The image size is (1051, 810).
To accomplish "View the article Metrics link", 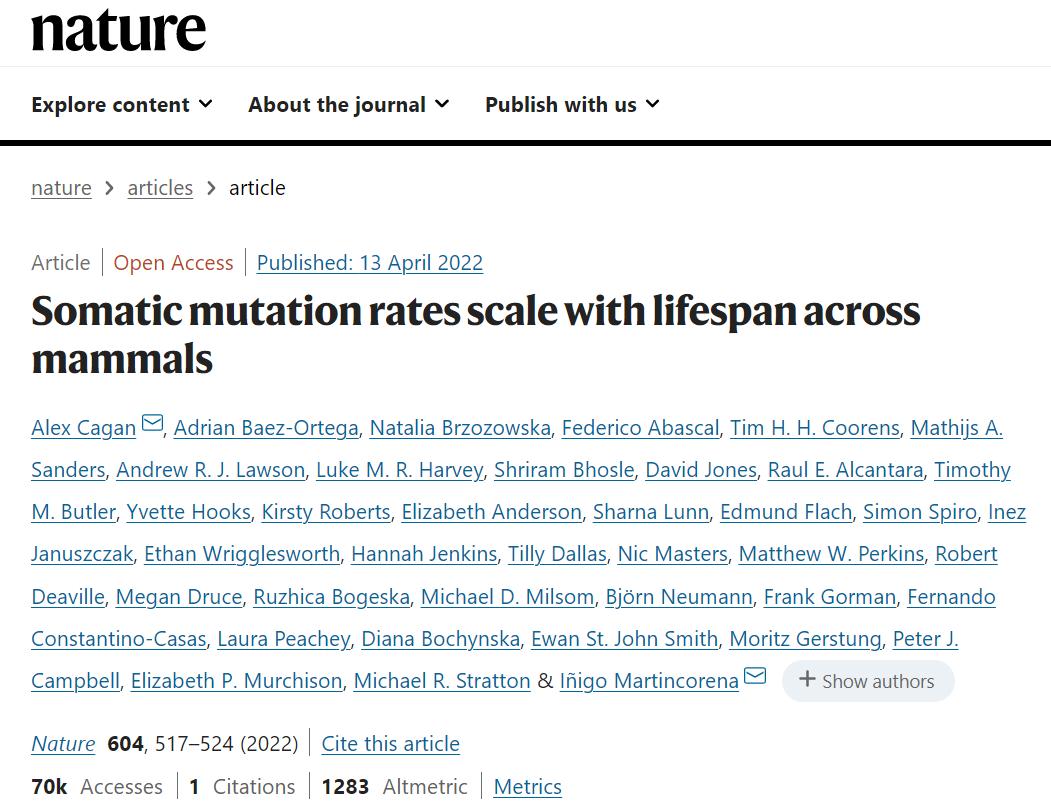I will click(x=528, y=787).
